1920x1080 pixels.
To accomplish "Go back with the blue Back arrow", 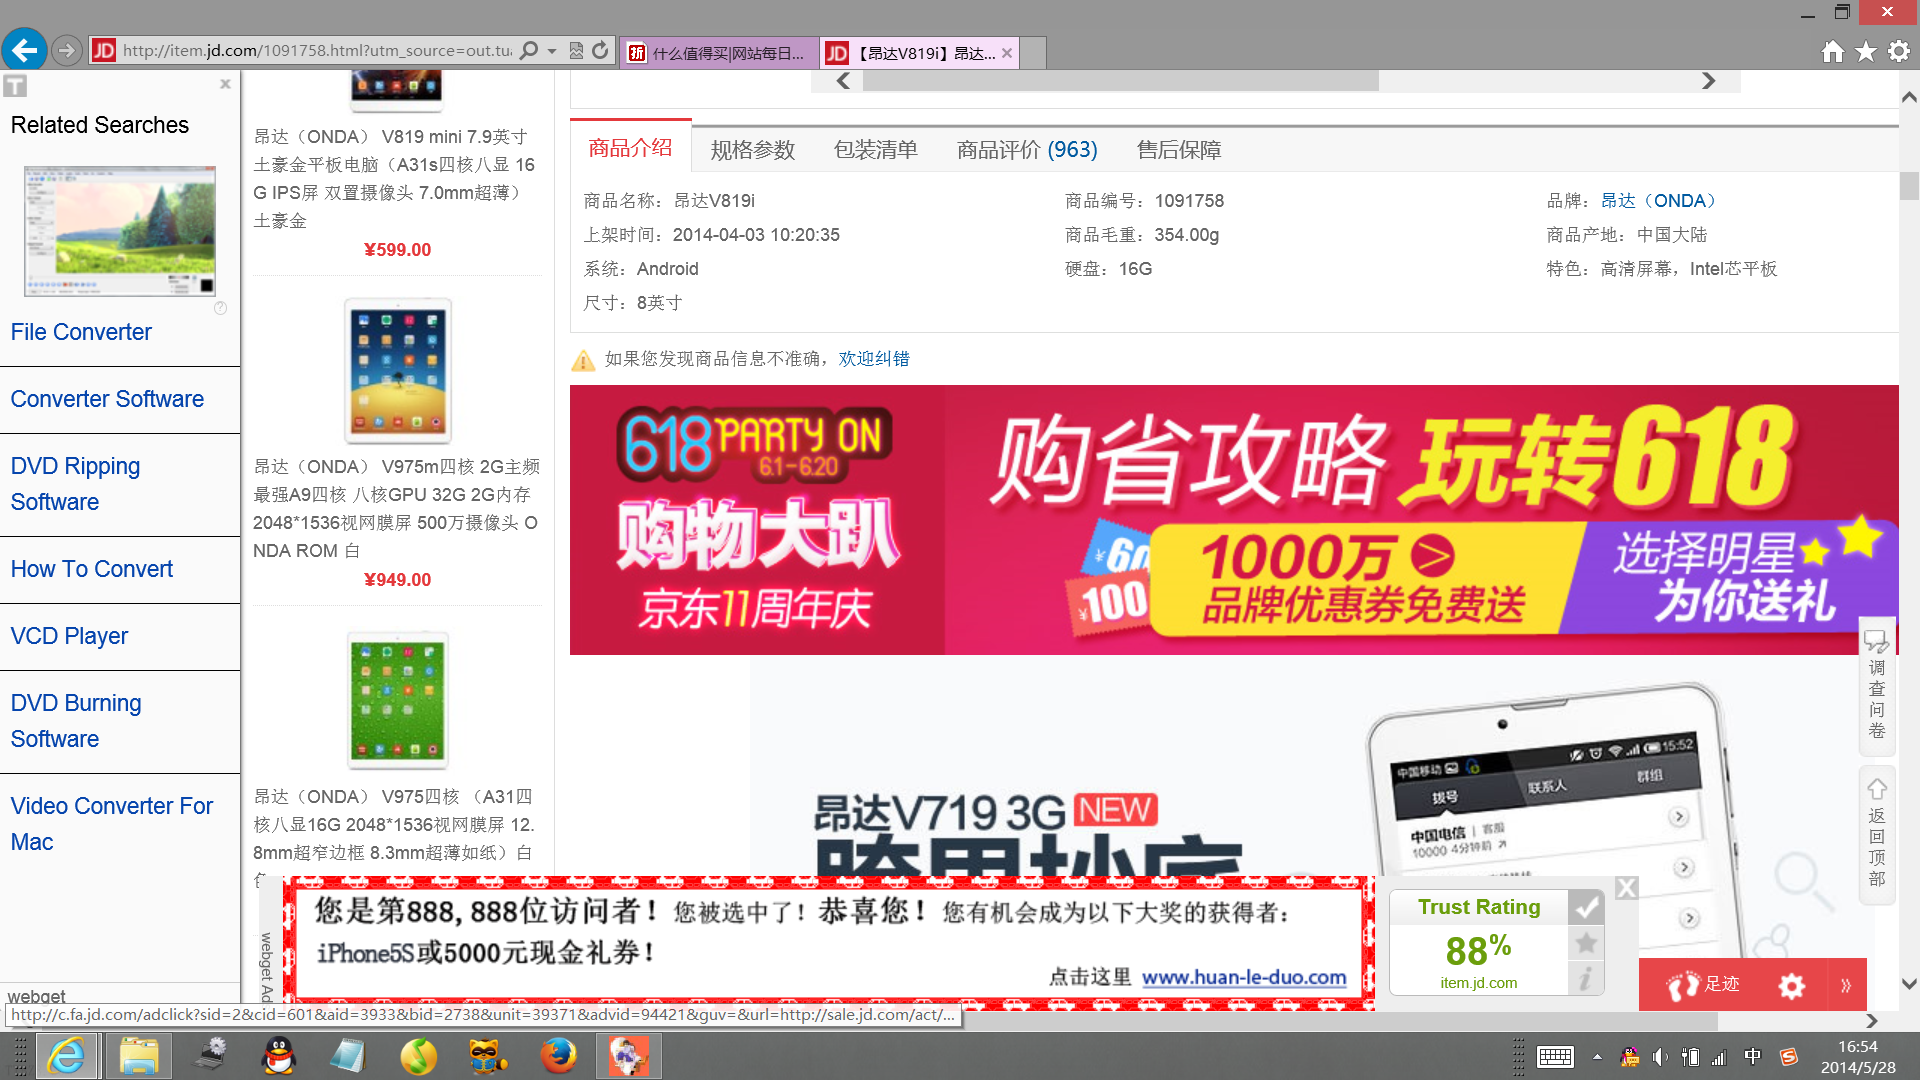I will [x=25, y=49].
